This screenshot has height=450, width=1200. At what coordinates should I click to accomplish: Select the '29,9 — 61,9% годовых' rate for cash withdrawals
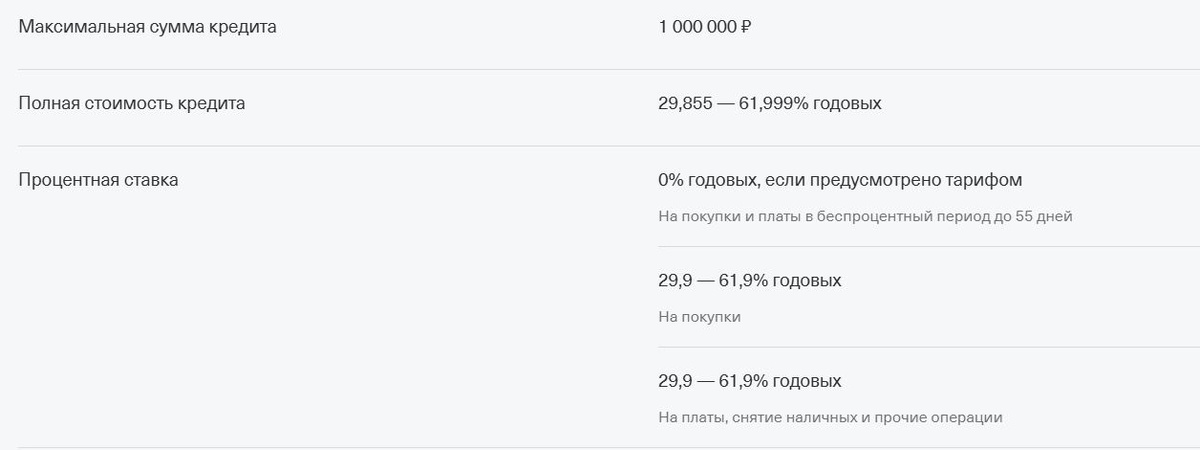coord(750,381)
